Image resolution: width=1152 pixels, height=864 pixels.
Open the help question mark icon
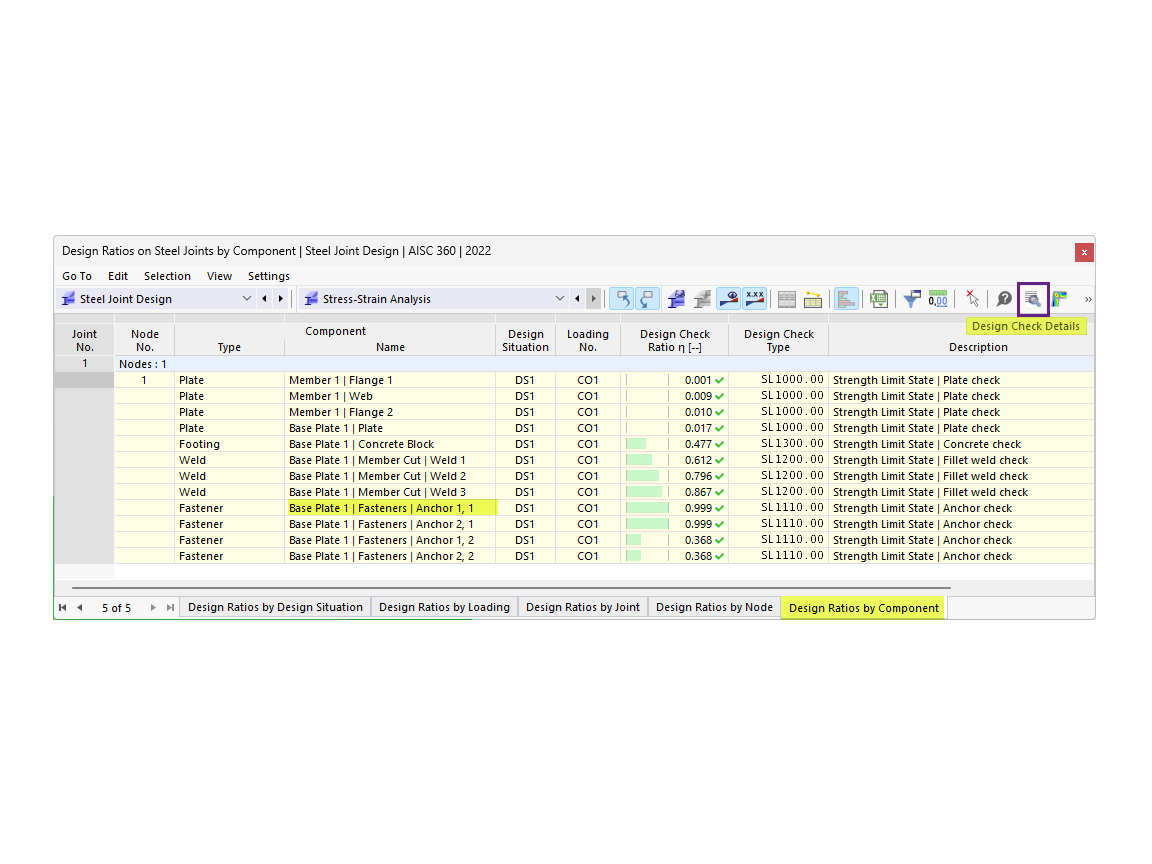(1004, 299)
